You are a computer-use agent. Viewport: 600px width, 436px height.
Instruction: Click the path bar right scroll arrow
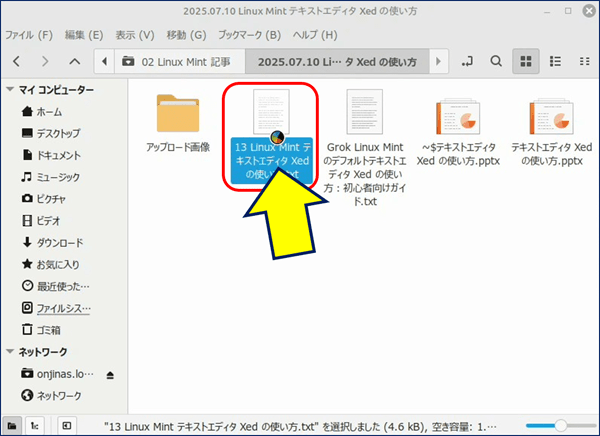[439, 61]
